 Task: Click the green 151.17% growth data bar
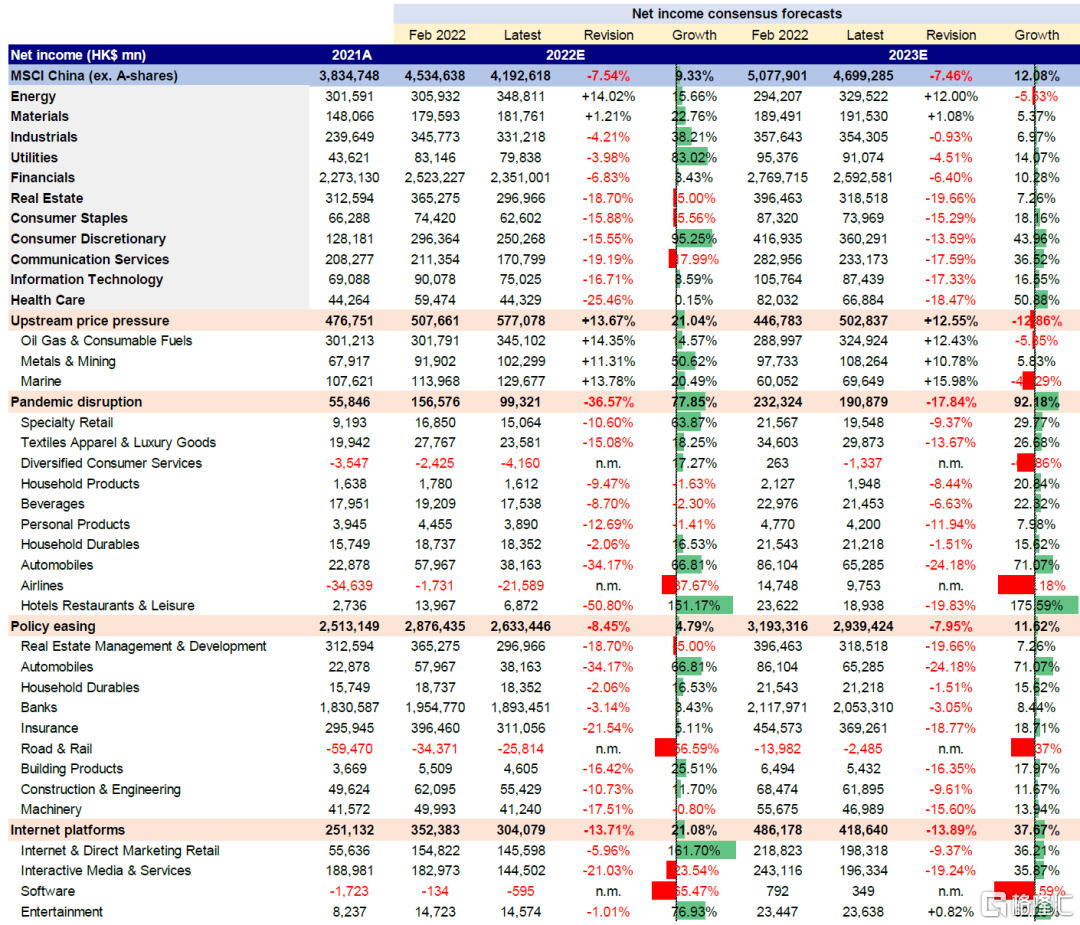(x=704, y=606)
